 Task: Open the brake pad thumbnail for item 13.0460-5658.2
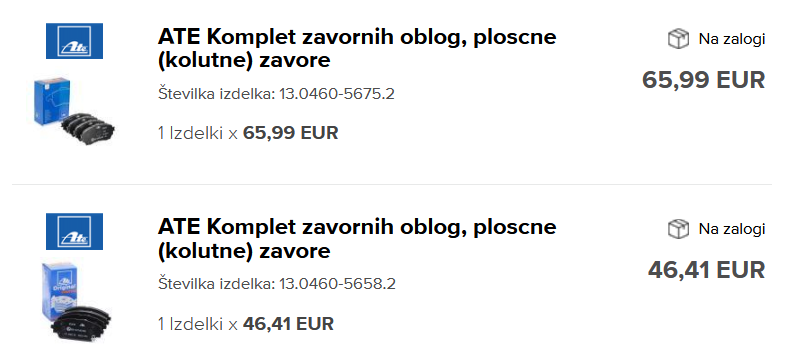[77, 301]
